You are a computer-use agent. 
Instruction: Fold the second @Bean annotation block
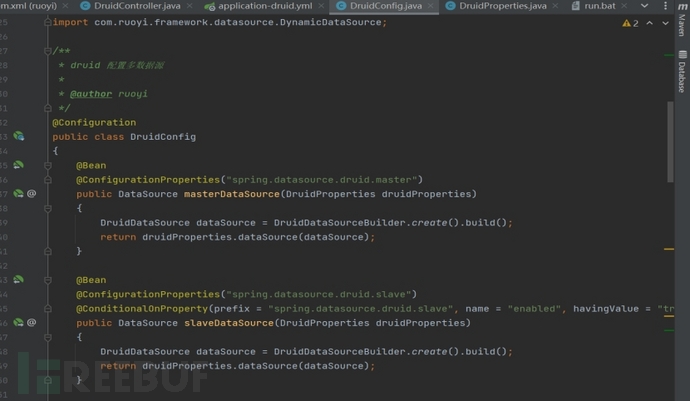[48, 280]
